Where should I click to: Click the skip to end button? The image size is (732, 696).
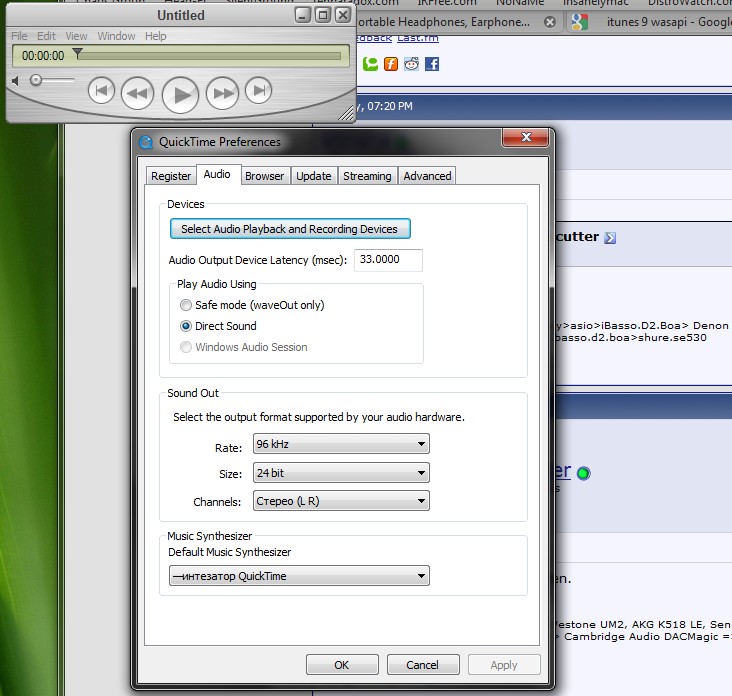tap(259, 90)
